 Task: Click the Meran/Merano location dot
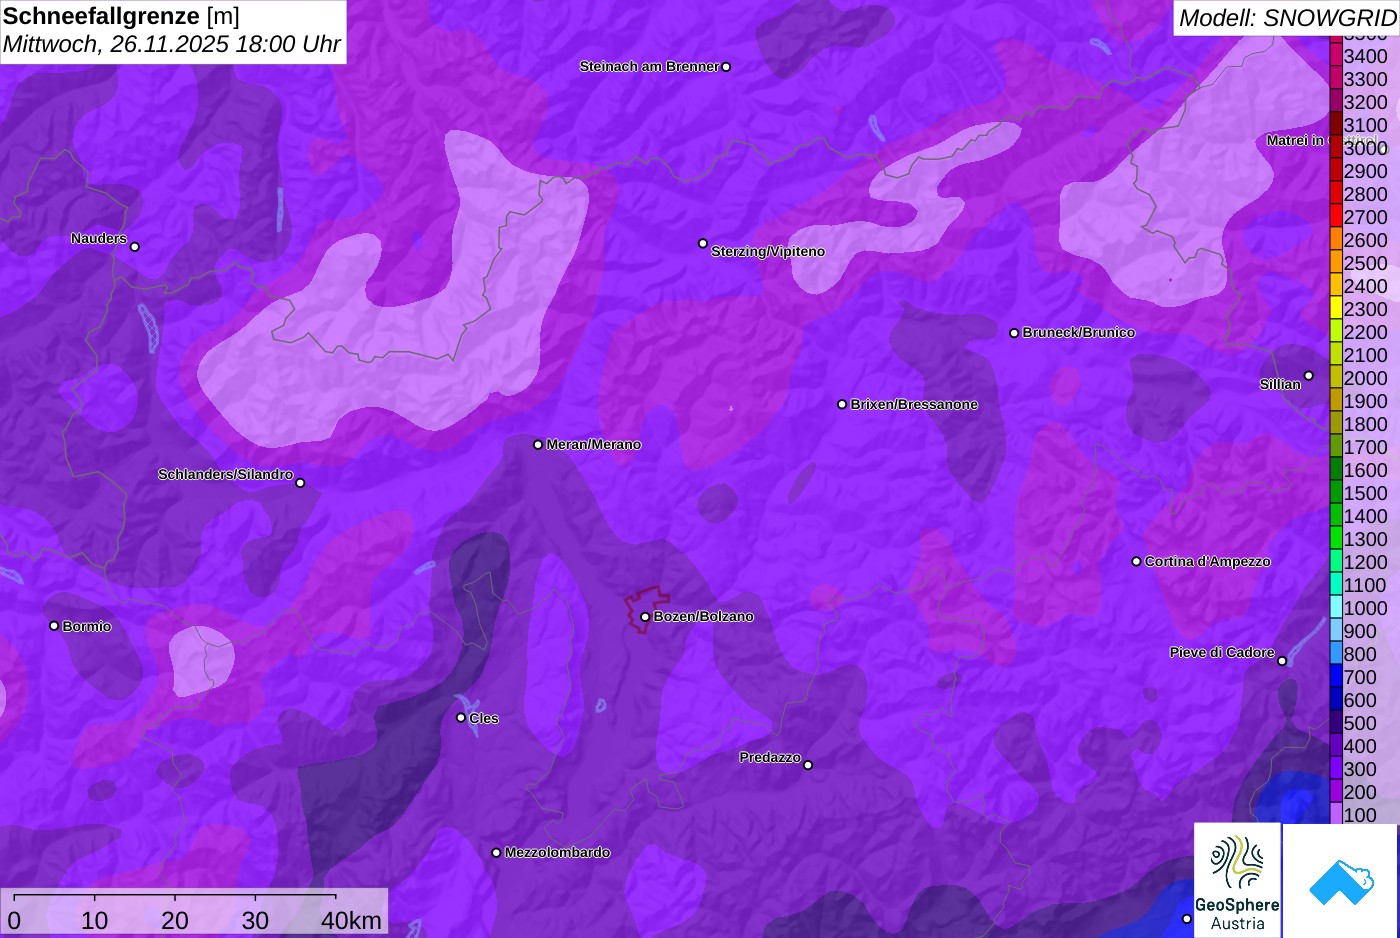[538, 444]
